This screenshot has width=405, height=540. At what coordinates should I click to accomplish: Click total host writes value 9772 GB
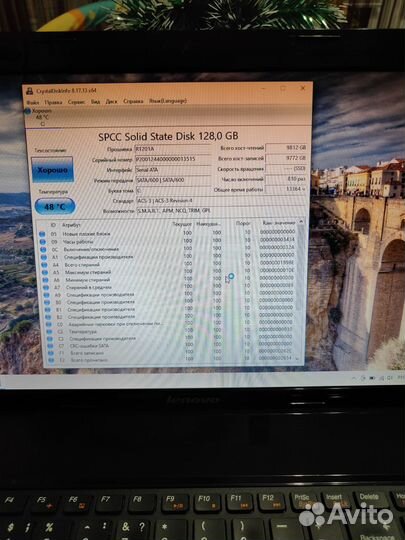tap(286, 158)
